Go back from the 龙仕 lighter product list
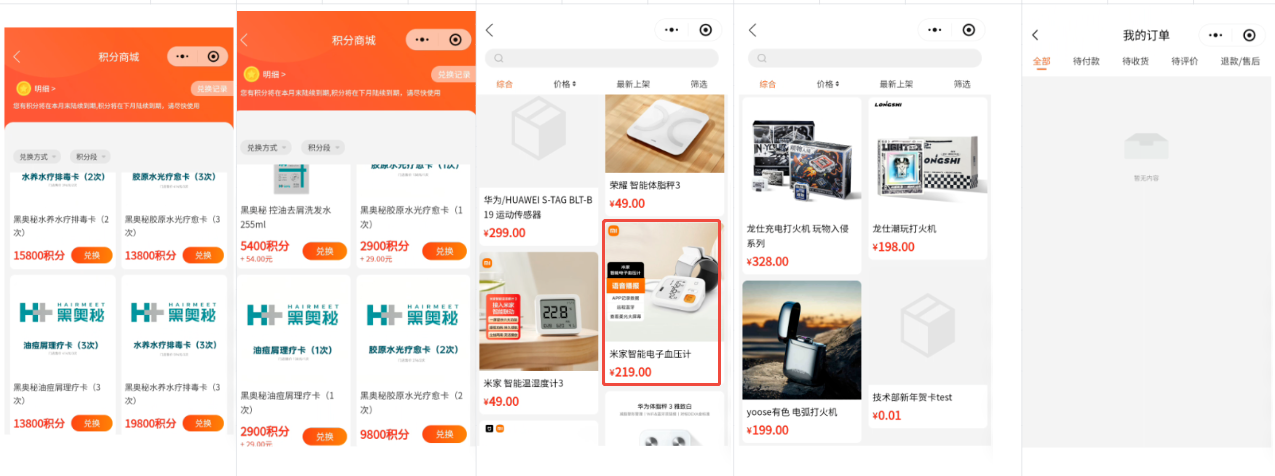This screenshot has width=1275, height=476. [753, 31]
